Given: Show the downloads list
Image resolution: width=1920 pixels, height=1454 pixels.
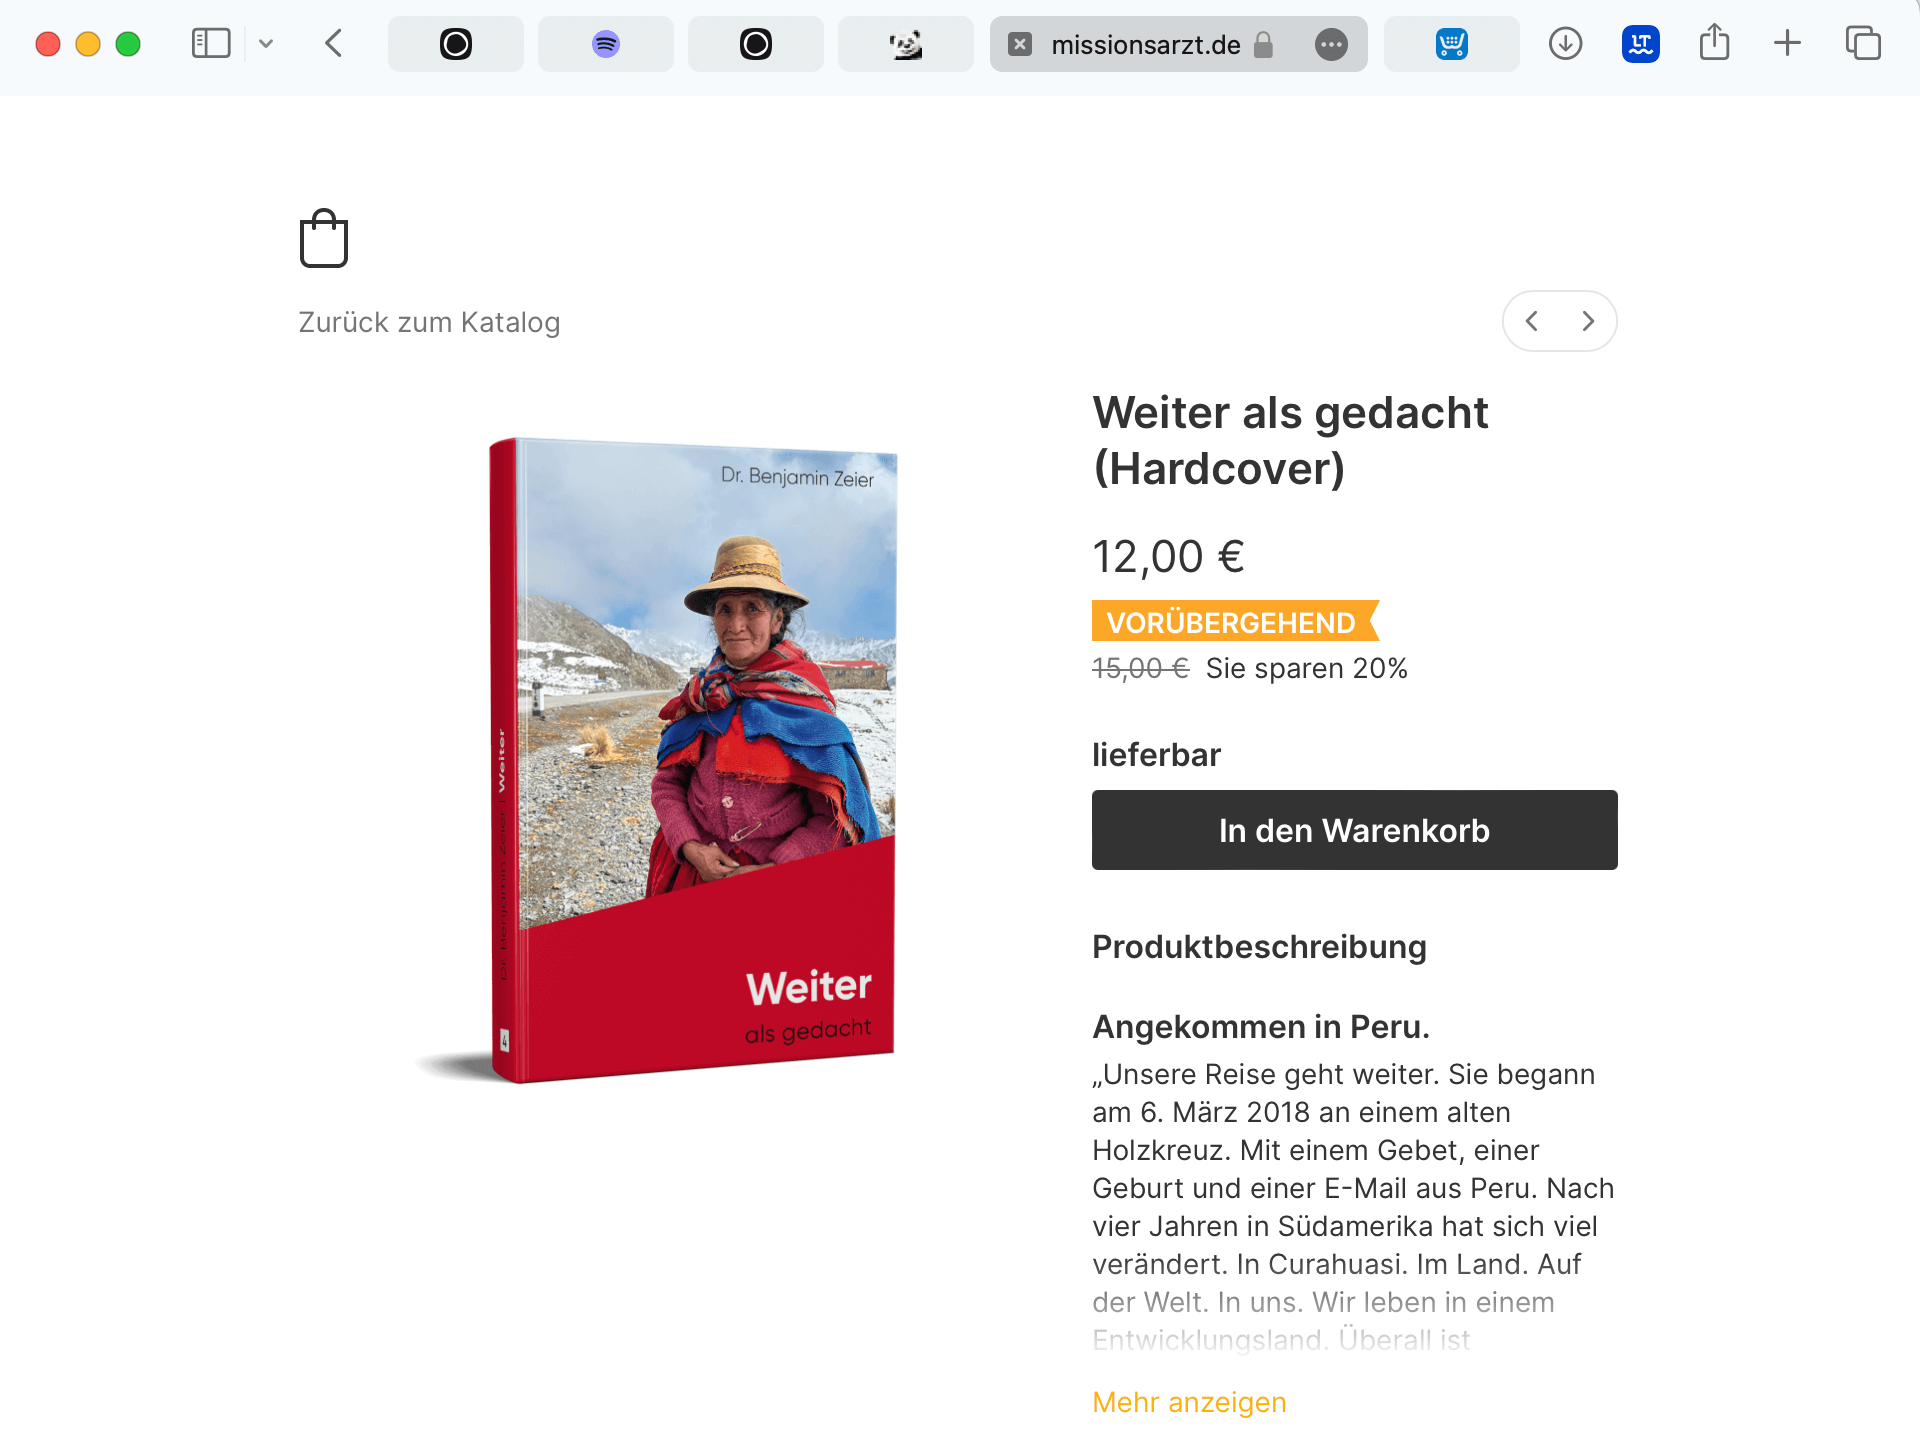Looking at the screenshot, I should point(1565,43).
